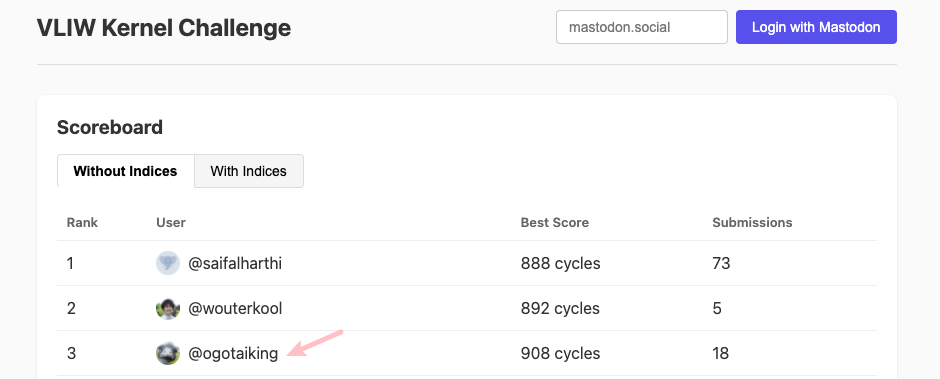This screenshot has height=379, width=940.
Task: Click the Rank column header
Action: tap(82, 222)
